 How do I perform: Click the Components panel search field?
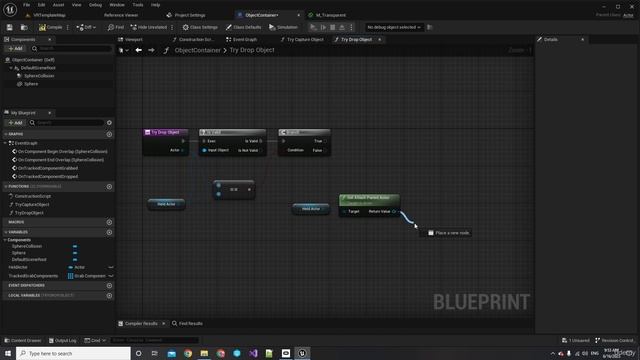coord(71,49)
